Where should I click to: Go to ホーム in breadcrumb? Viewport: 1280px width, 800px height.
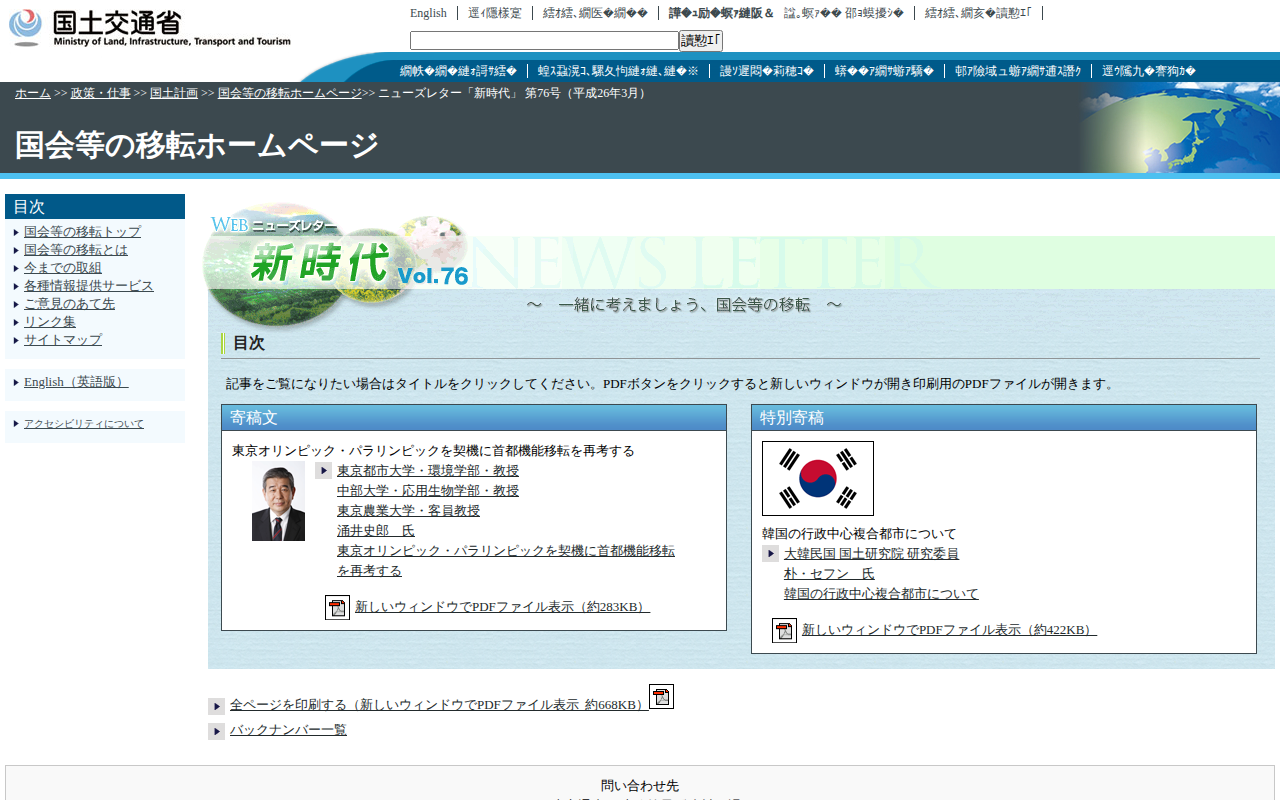32,93
